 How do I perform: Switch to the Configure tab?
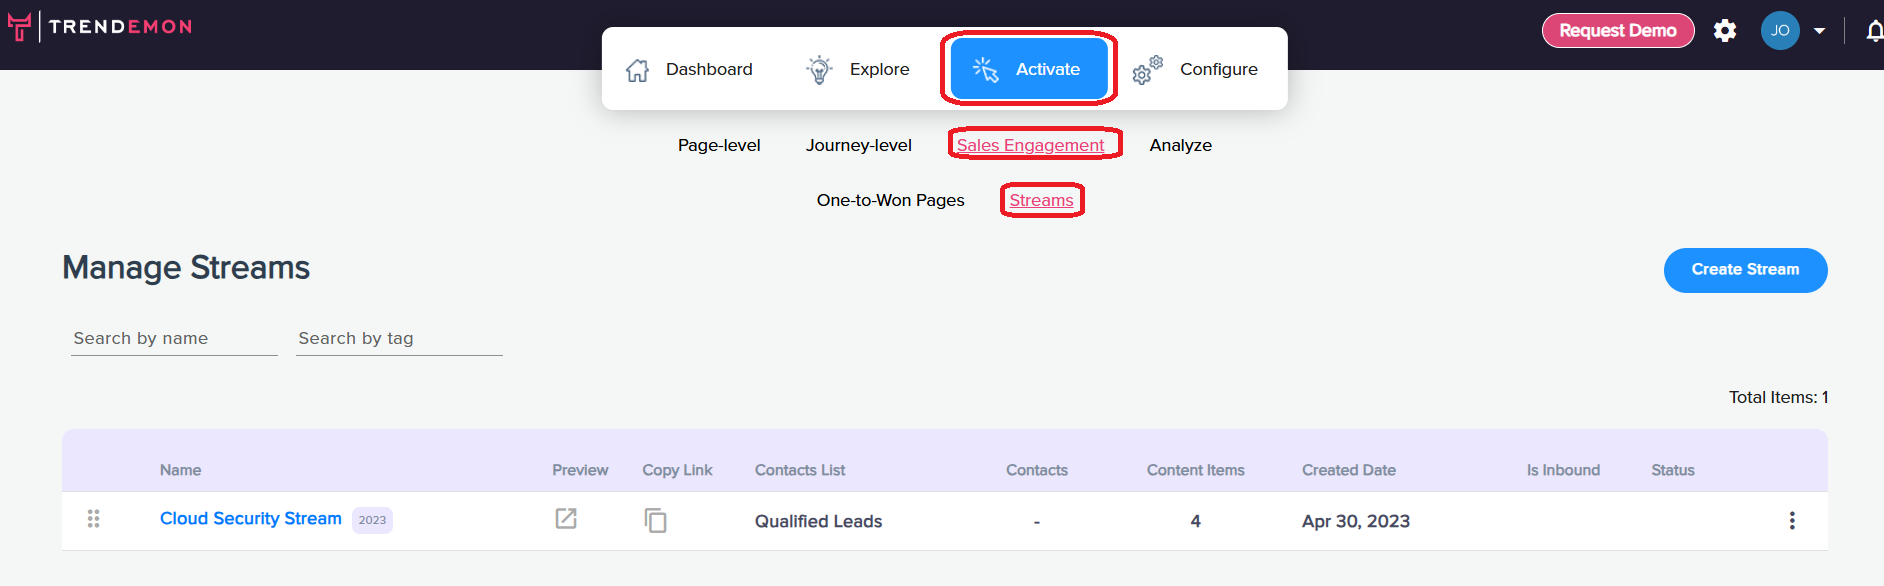click(x=1195, y=69)
